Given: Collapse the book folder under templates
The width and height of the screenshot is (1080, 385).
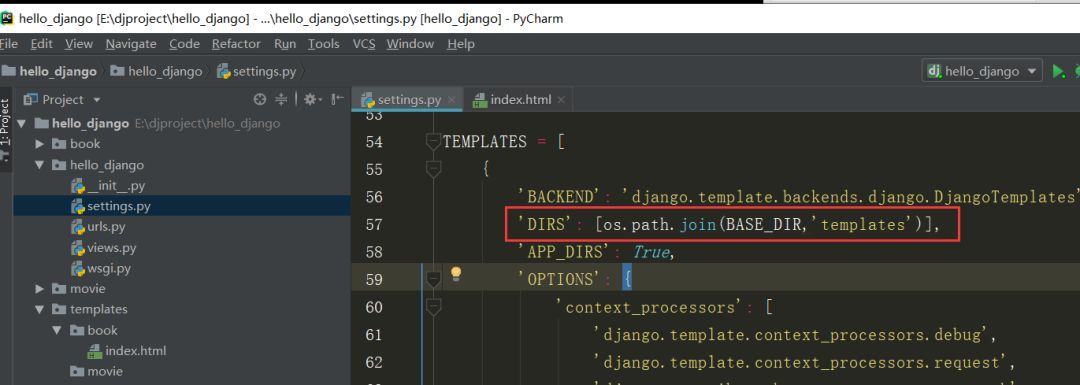Looking at the screenshot, I should point(57,330).
